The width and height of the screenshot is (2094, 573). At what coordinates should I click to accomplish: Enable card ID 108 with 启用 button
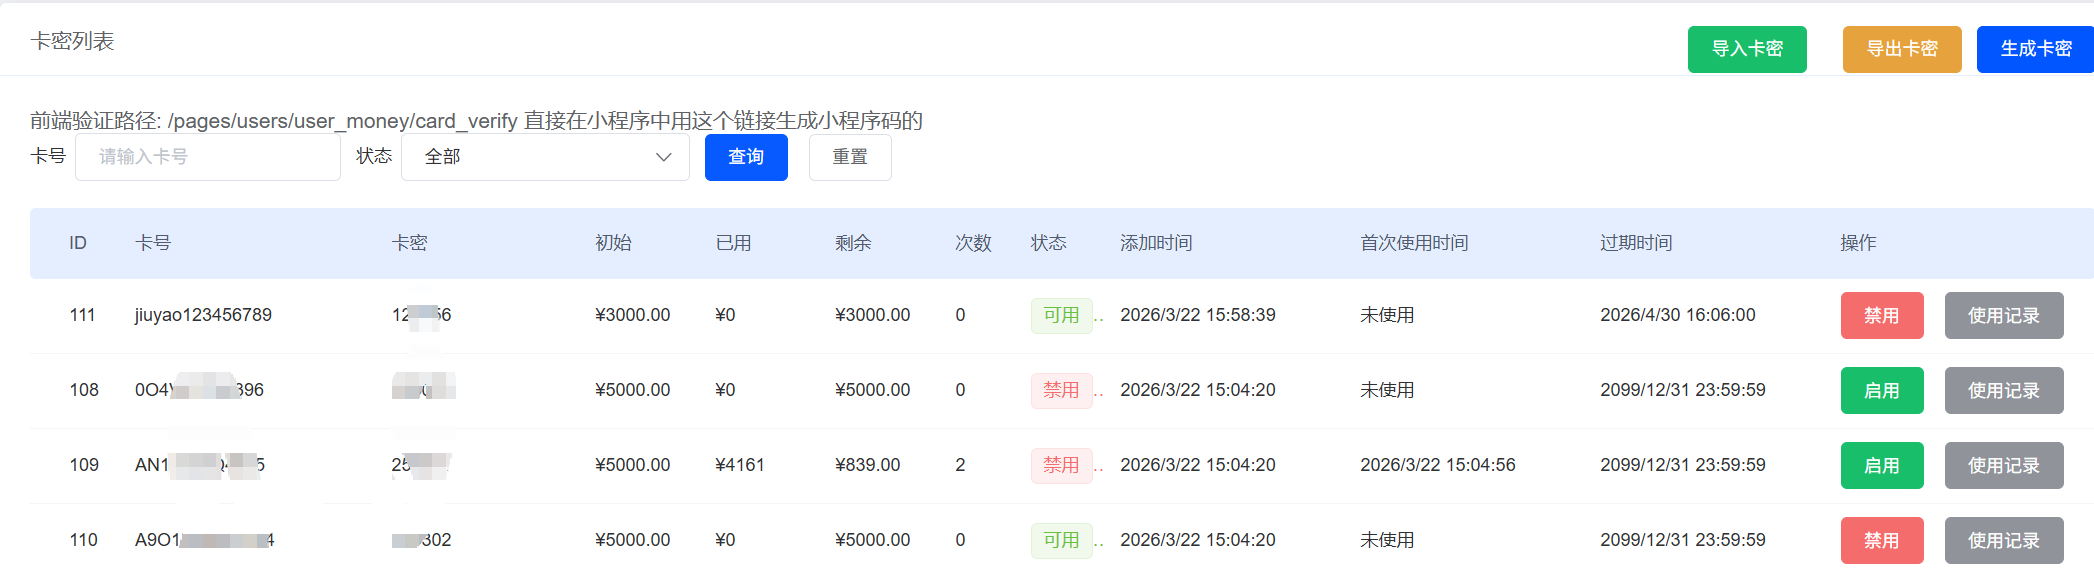[x=1882, y=391]
